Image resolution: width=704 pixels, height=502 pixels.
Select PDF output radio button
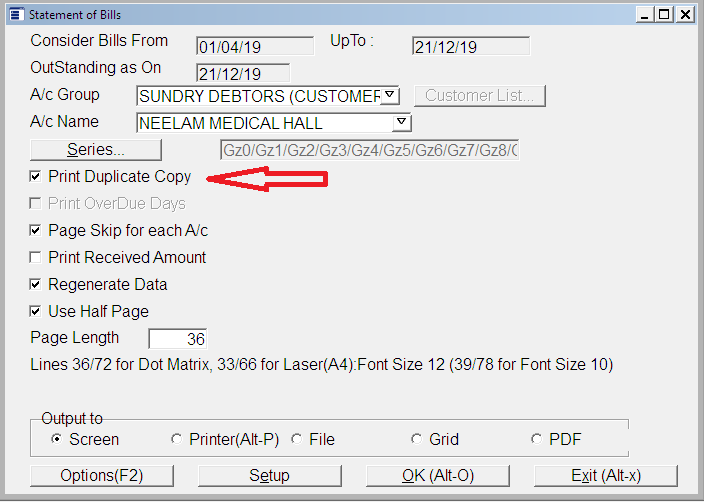click(536, 439)
